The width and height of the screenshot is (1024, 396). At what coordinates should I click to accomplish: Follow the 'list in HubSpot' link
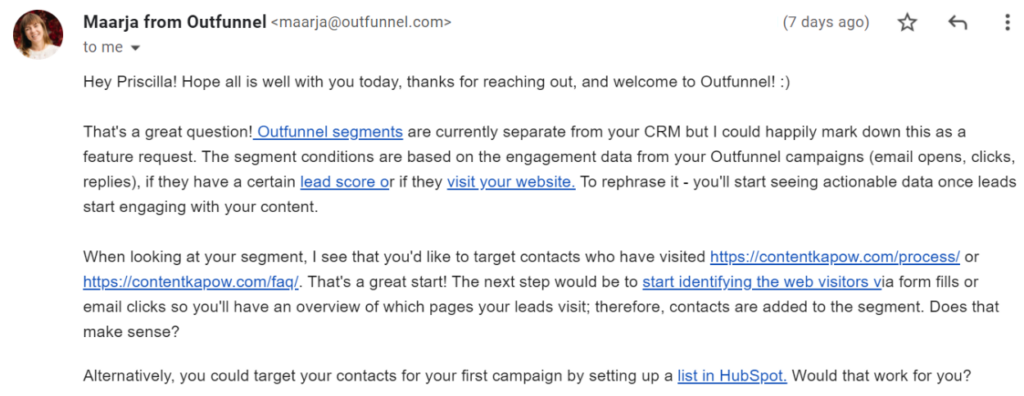pos(732,376)
